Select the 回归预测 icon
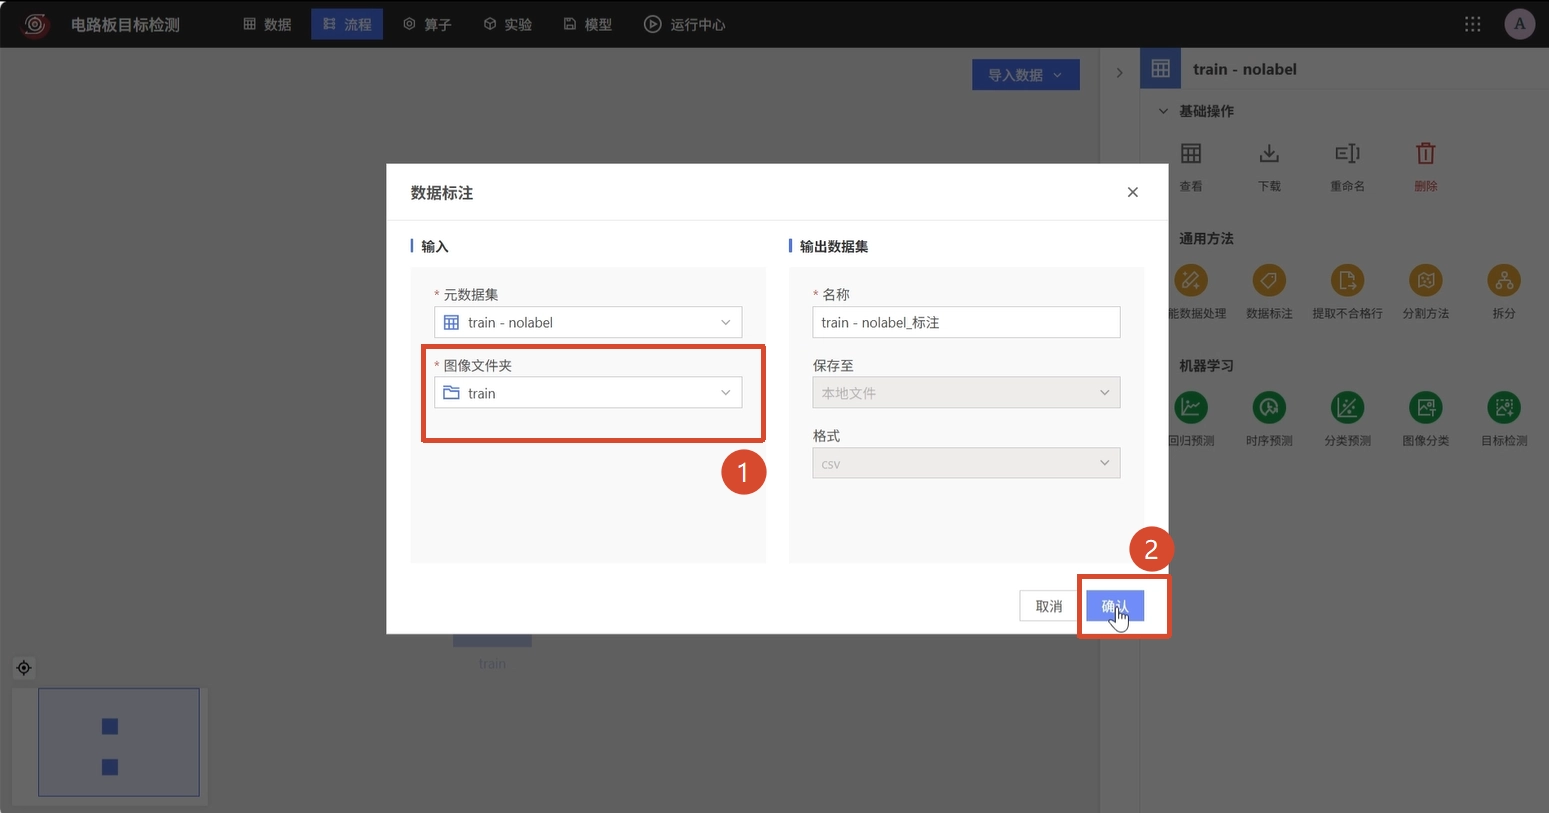Image resolution: width=1549 pixels, height=813 pixels. click(1191, 408)
